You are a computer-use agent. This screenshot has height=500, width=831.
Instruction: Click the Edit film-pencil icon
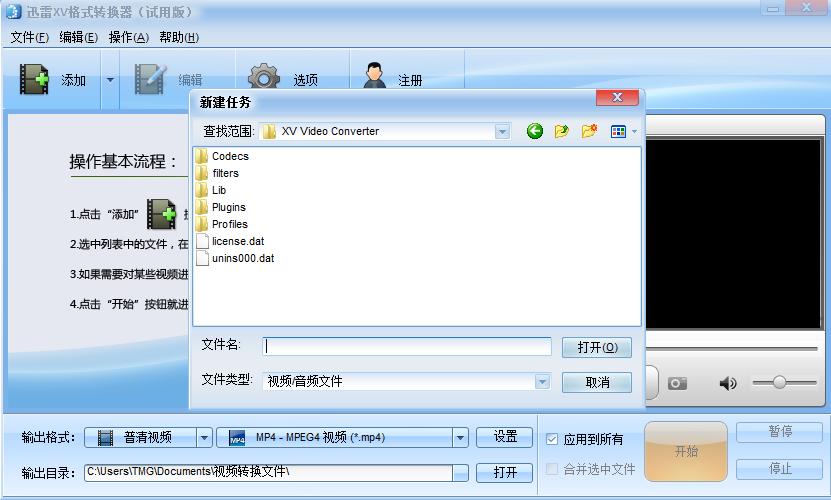150,79
